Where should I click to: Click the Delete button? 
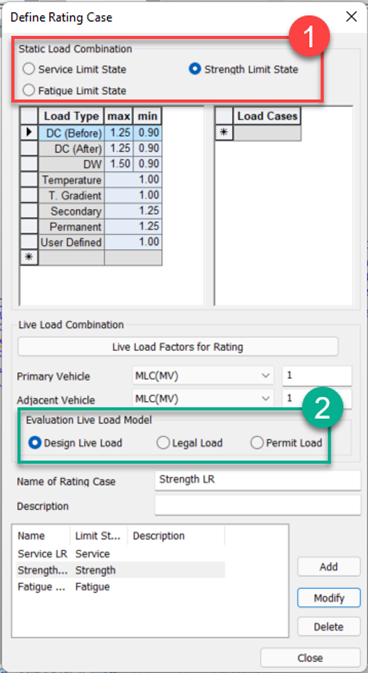(x=328, y=627)
